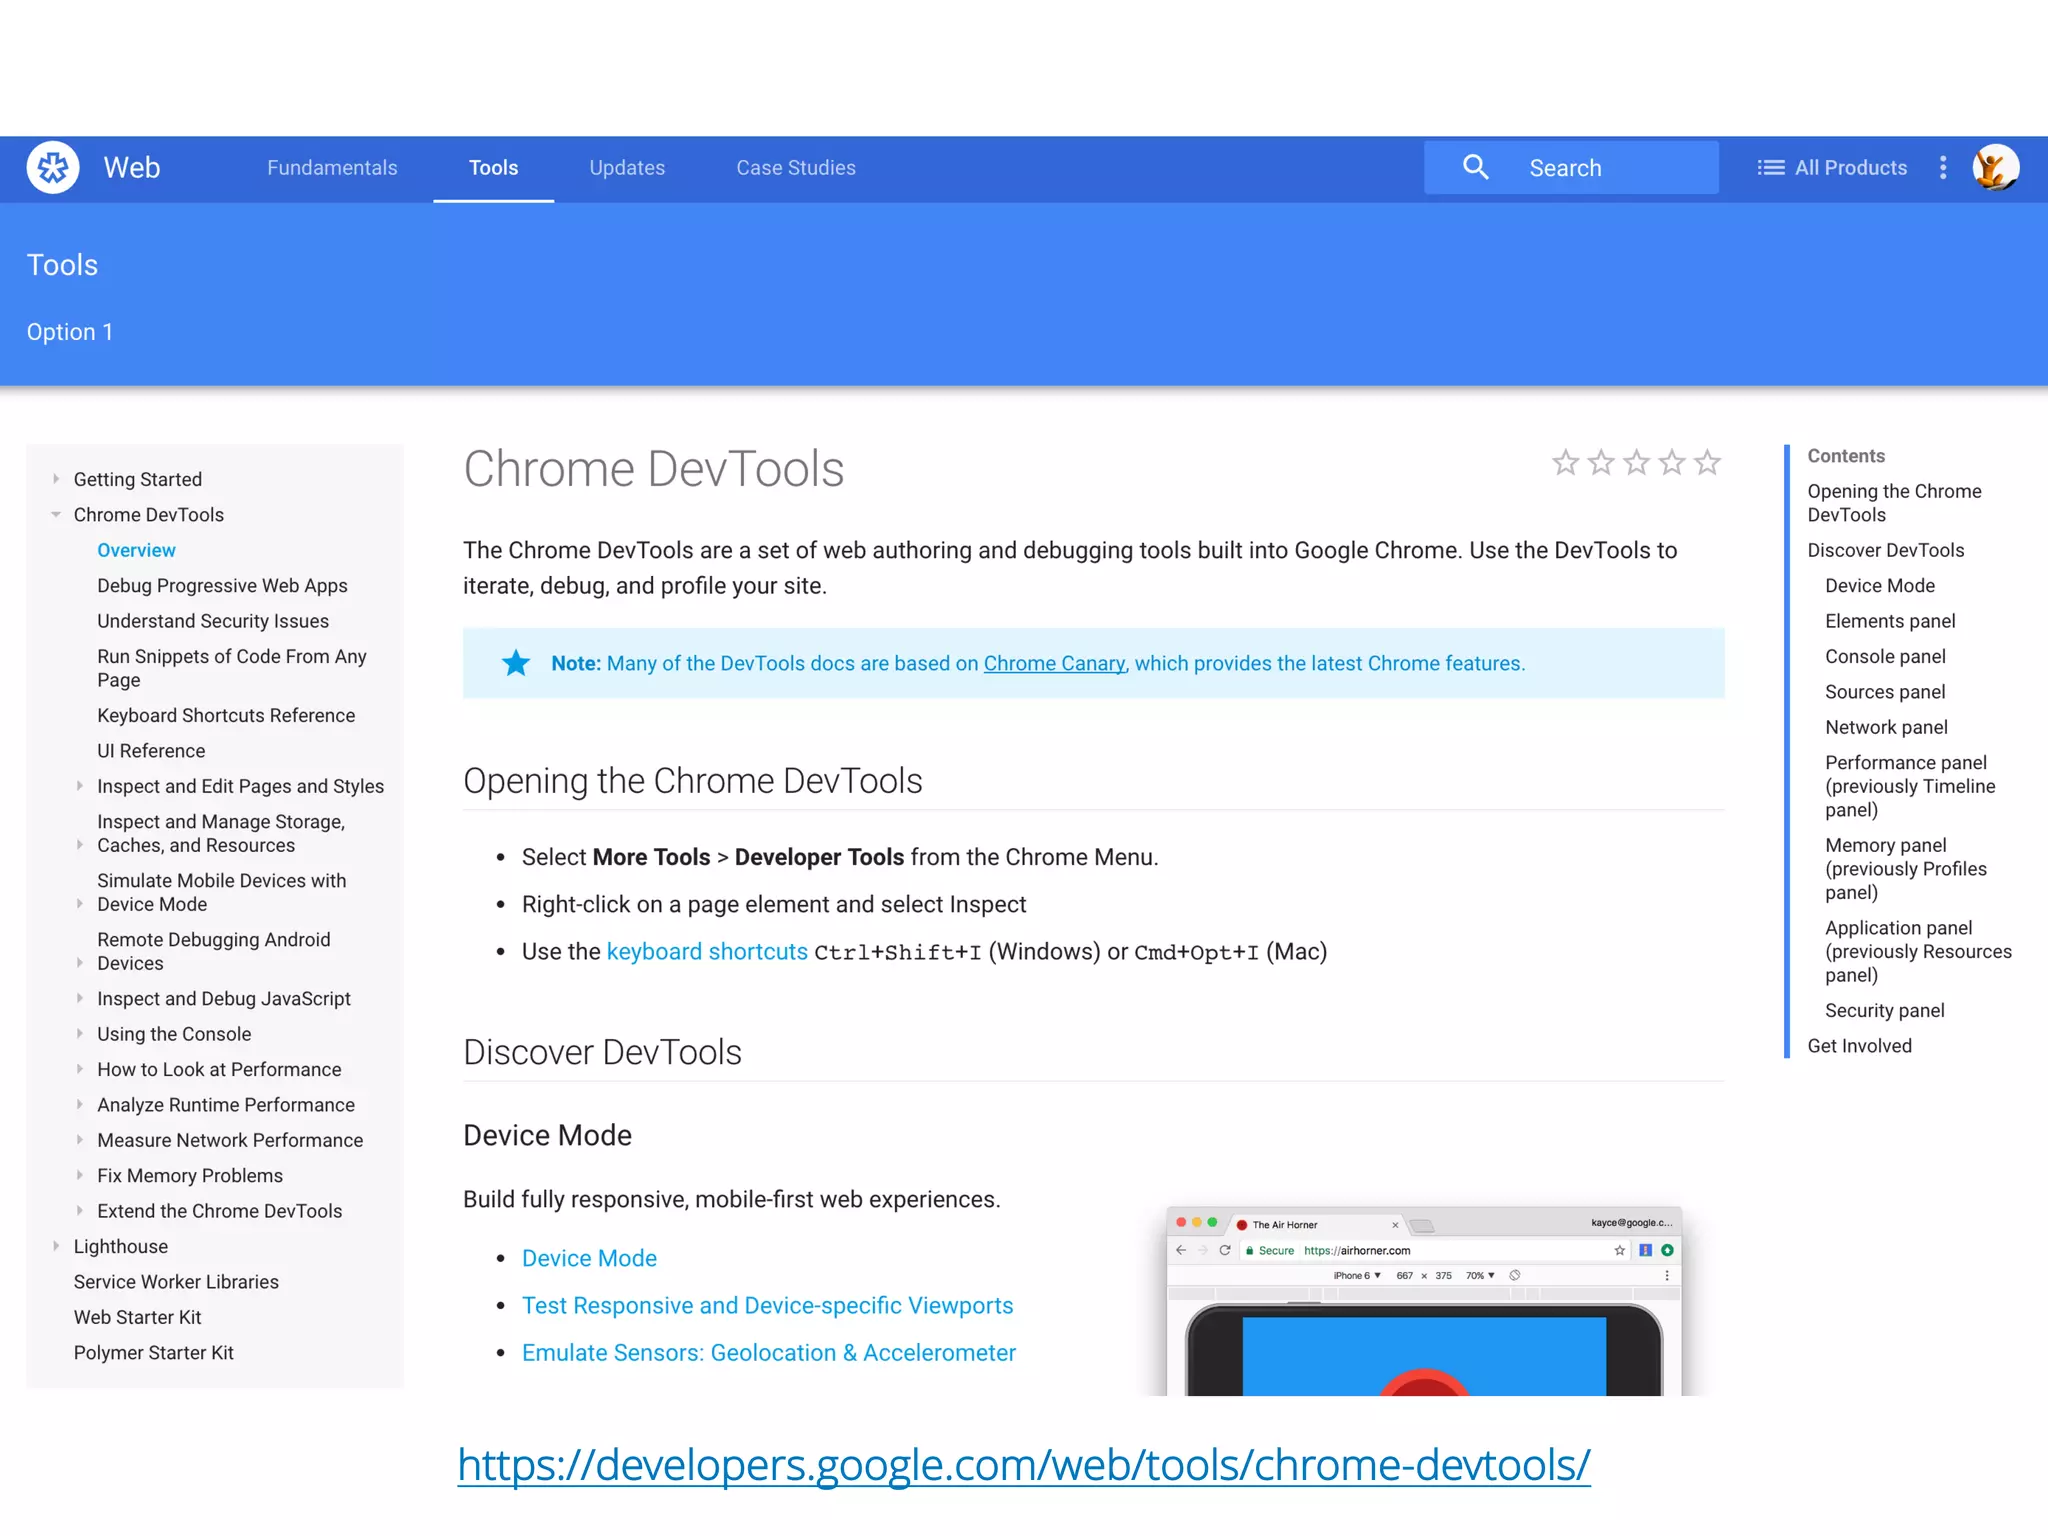Image resolution: width=2048 pixels, height=1536 pixels.
Task: Open Web Starter Kit
Action: click(138, 1317)
